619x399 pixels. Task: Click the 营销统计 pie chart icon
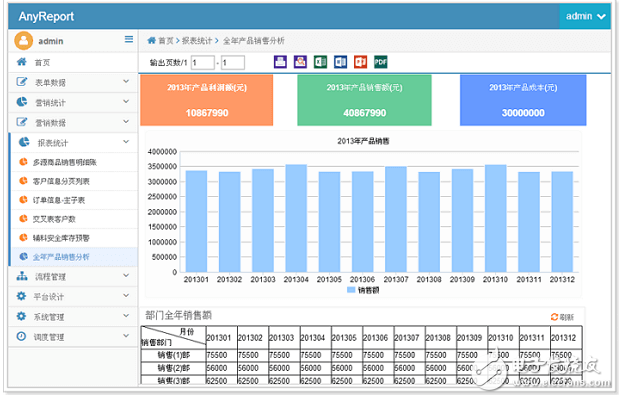(21, 102)
